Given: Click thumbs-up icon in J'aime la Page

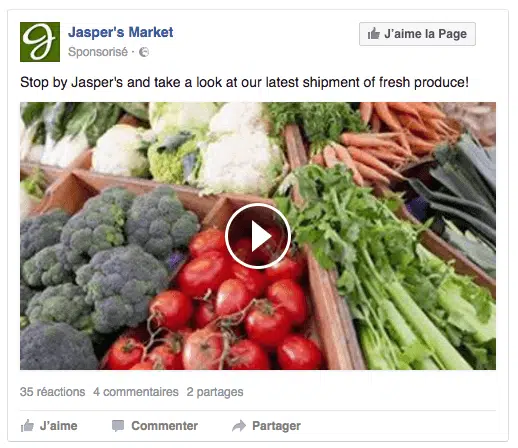Looking at the screenshot, I should [374, 34].
